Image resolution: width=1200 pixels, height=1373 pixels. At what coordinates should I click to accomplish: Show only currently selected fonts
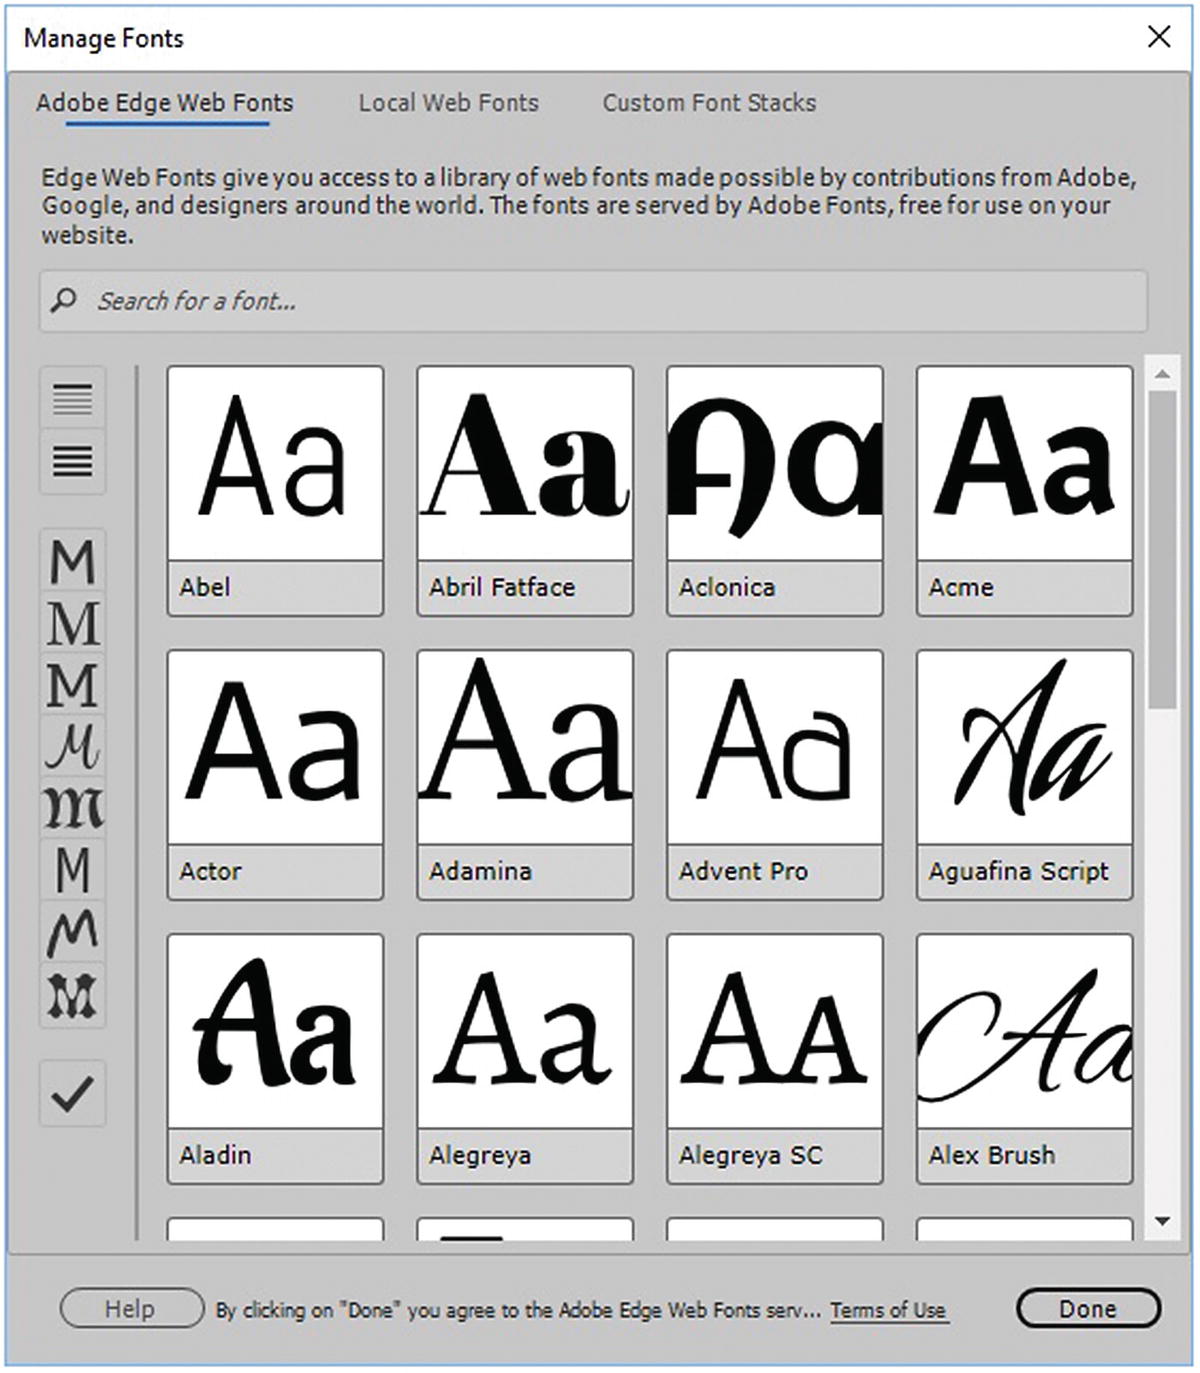[x=73, y=1095]
